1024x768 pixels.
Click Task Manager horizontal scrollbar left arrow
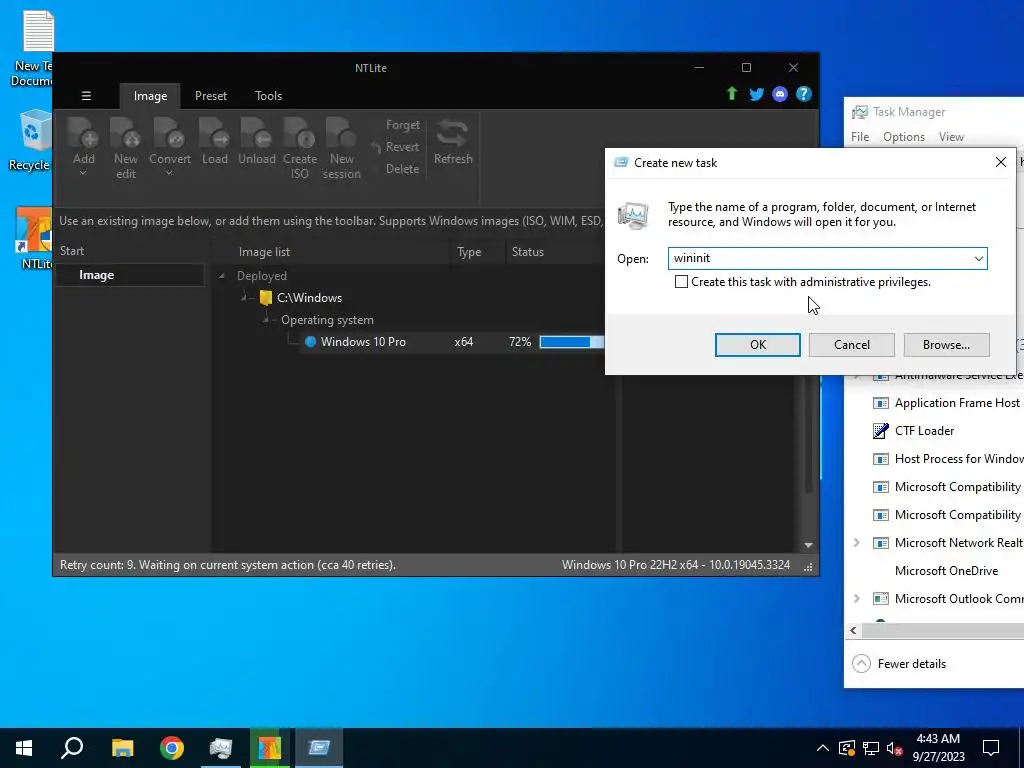pos(854,631)
